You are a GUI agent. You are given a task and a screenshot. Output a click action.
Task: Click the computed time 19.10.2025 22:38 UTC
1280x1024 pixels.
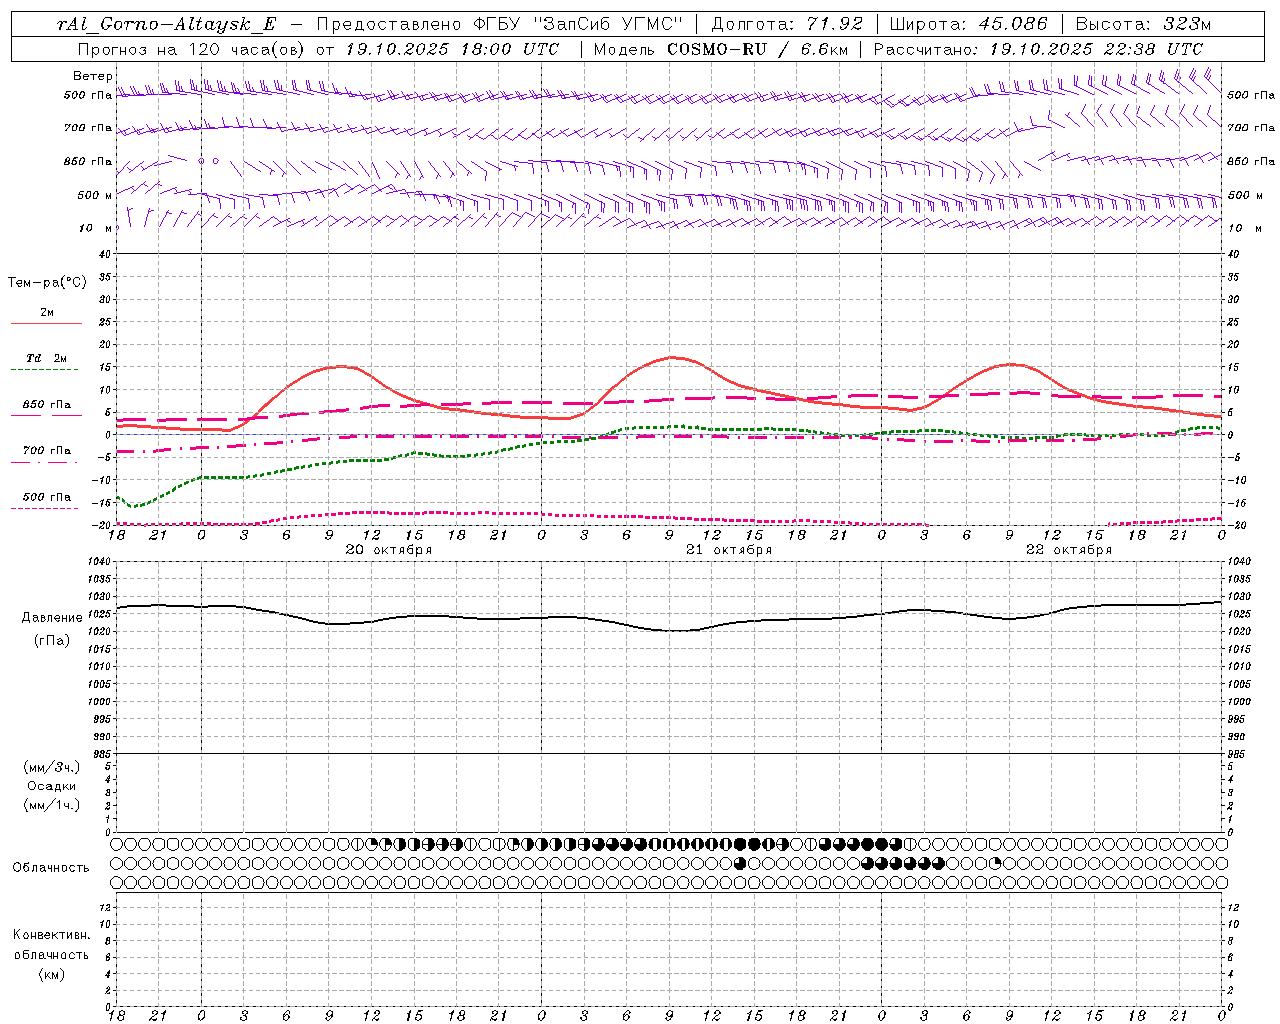1096,49
